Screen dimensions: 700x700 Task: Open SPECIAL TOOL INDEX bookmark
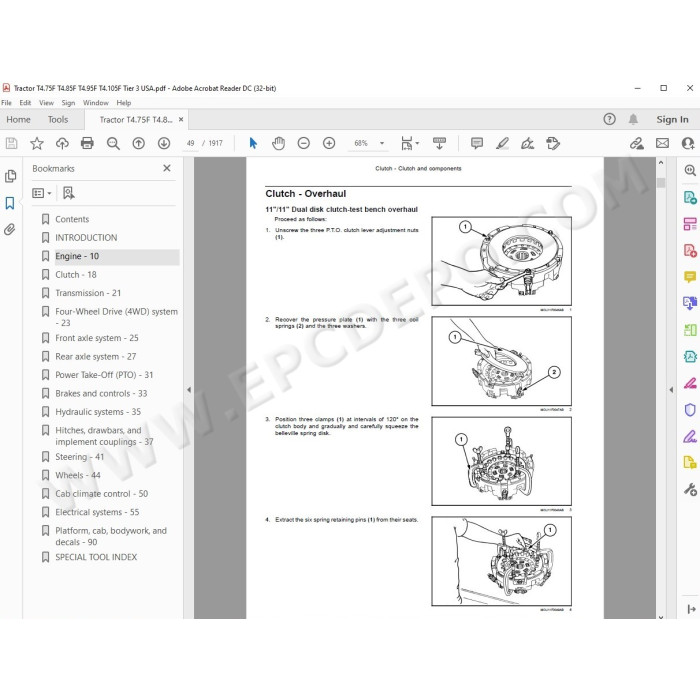tap(96, 557)
